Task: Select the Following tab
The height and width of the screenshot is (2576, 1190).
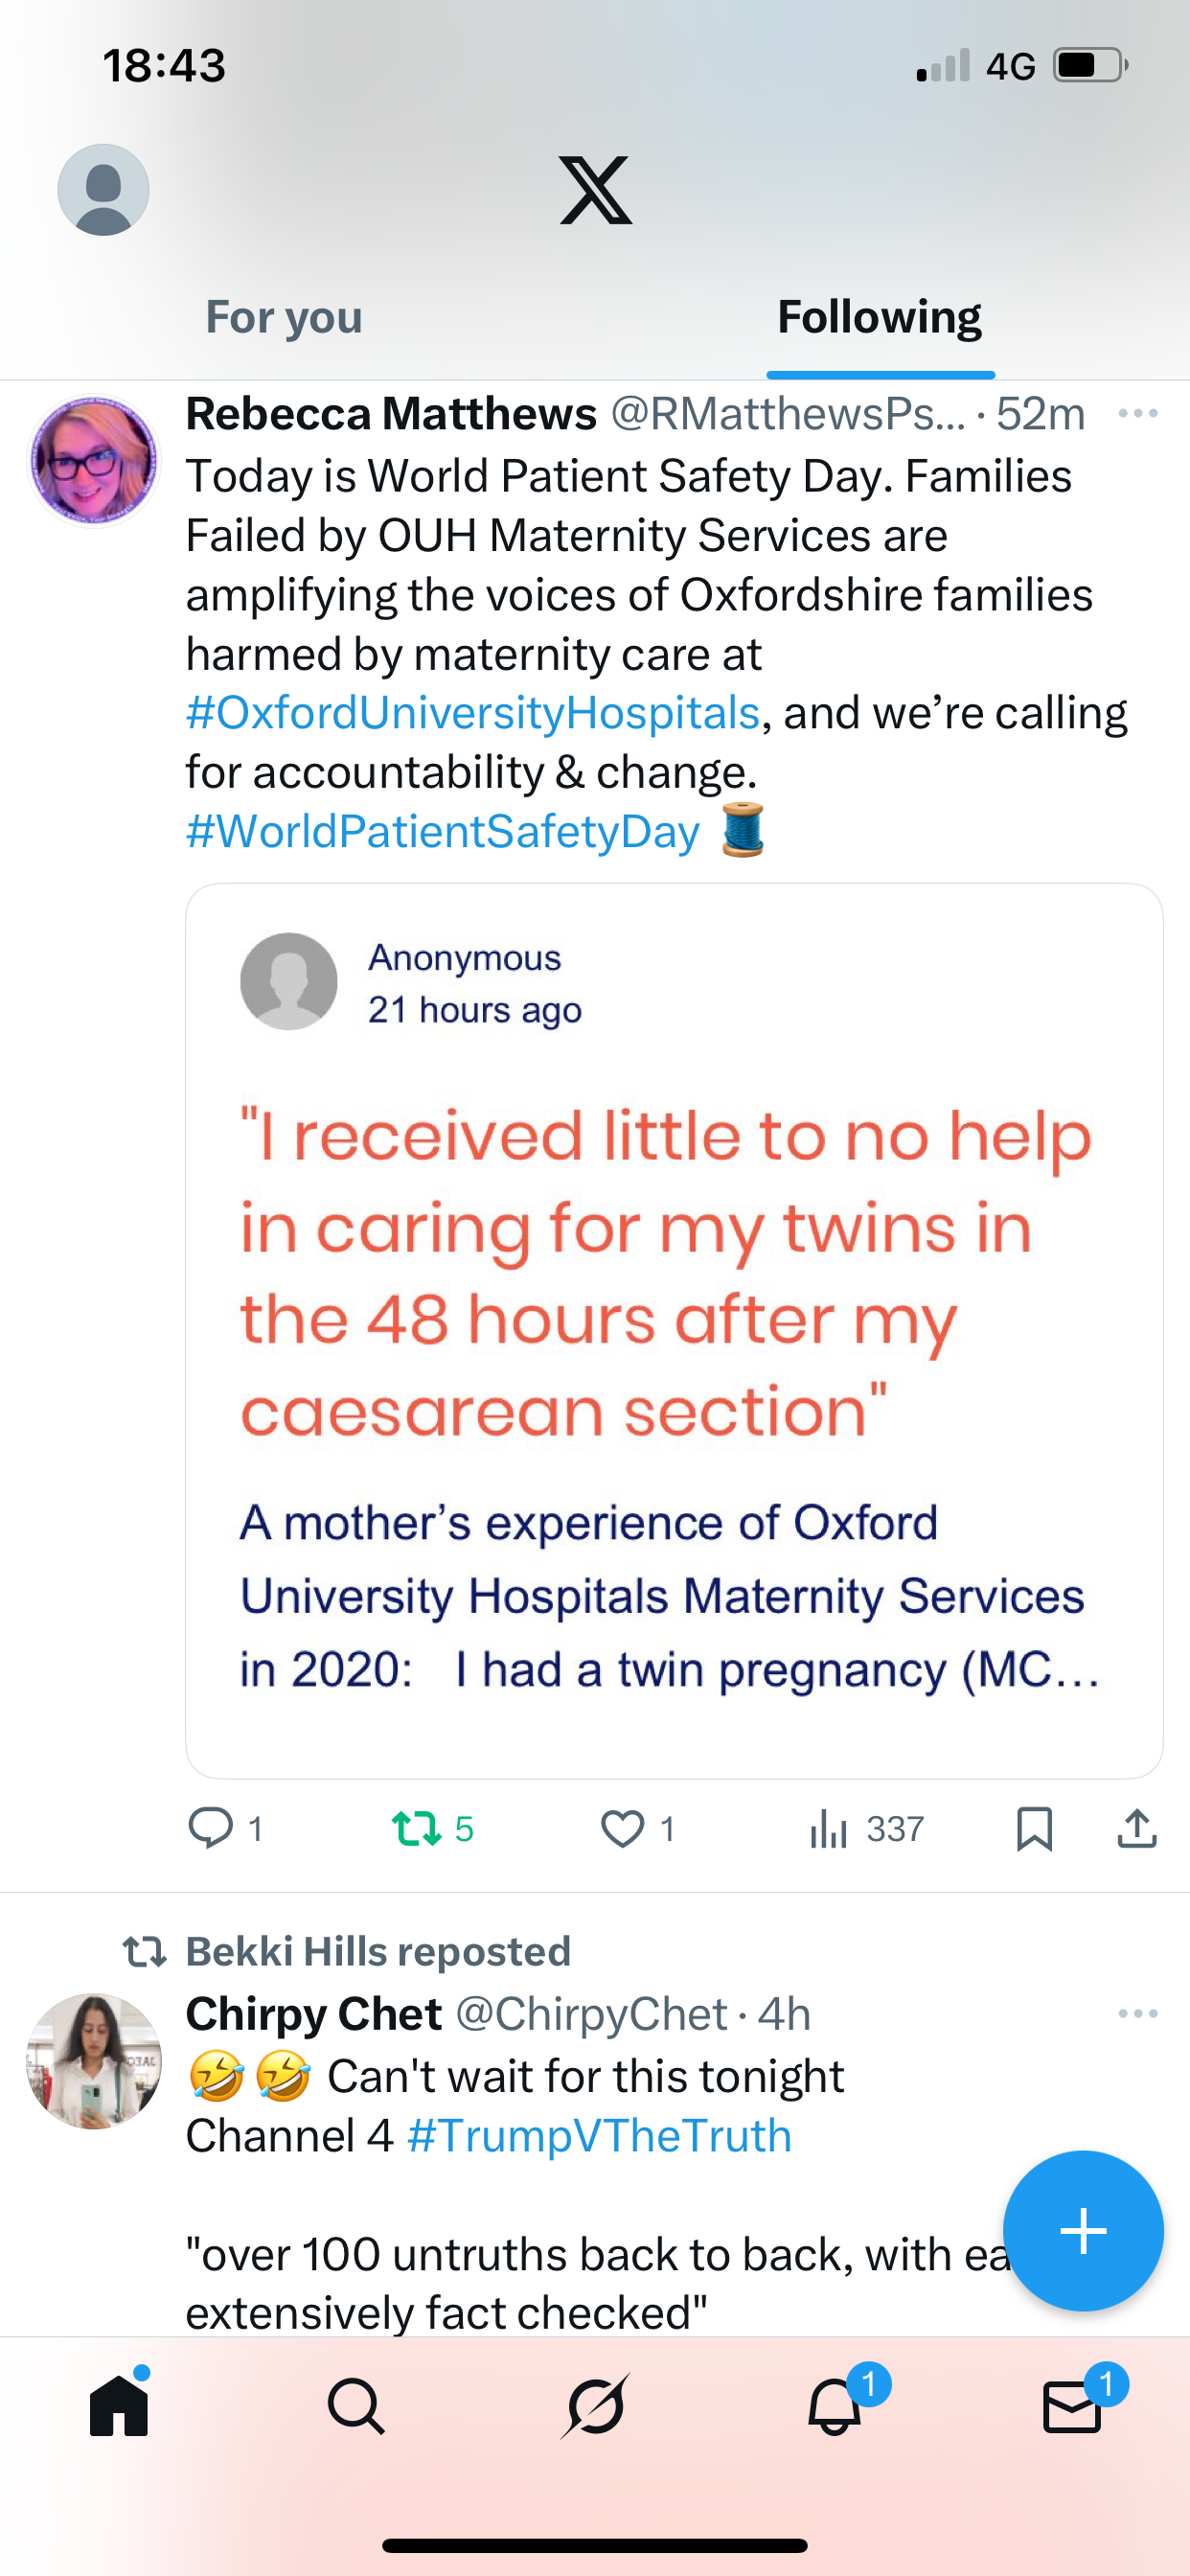Action: point(879,318)
